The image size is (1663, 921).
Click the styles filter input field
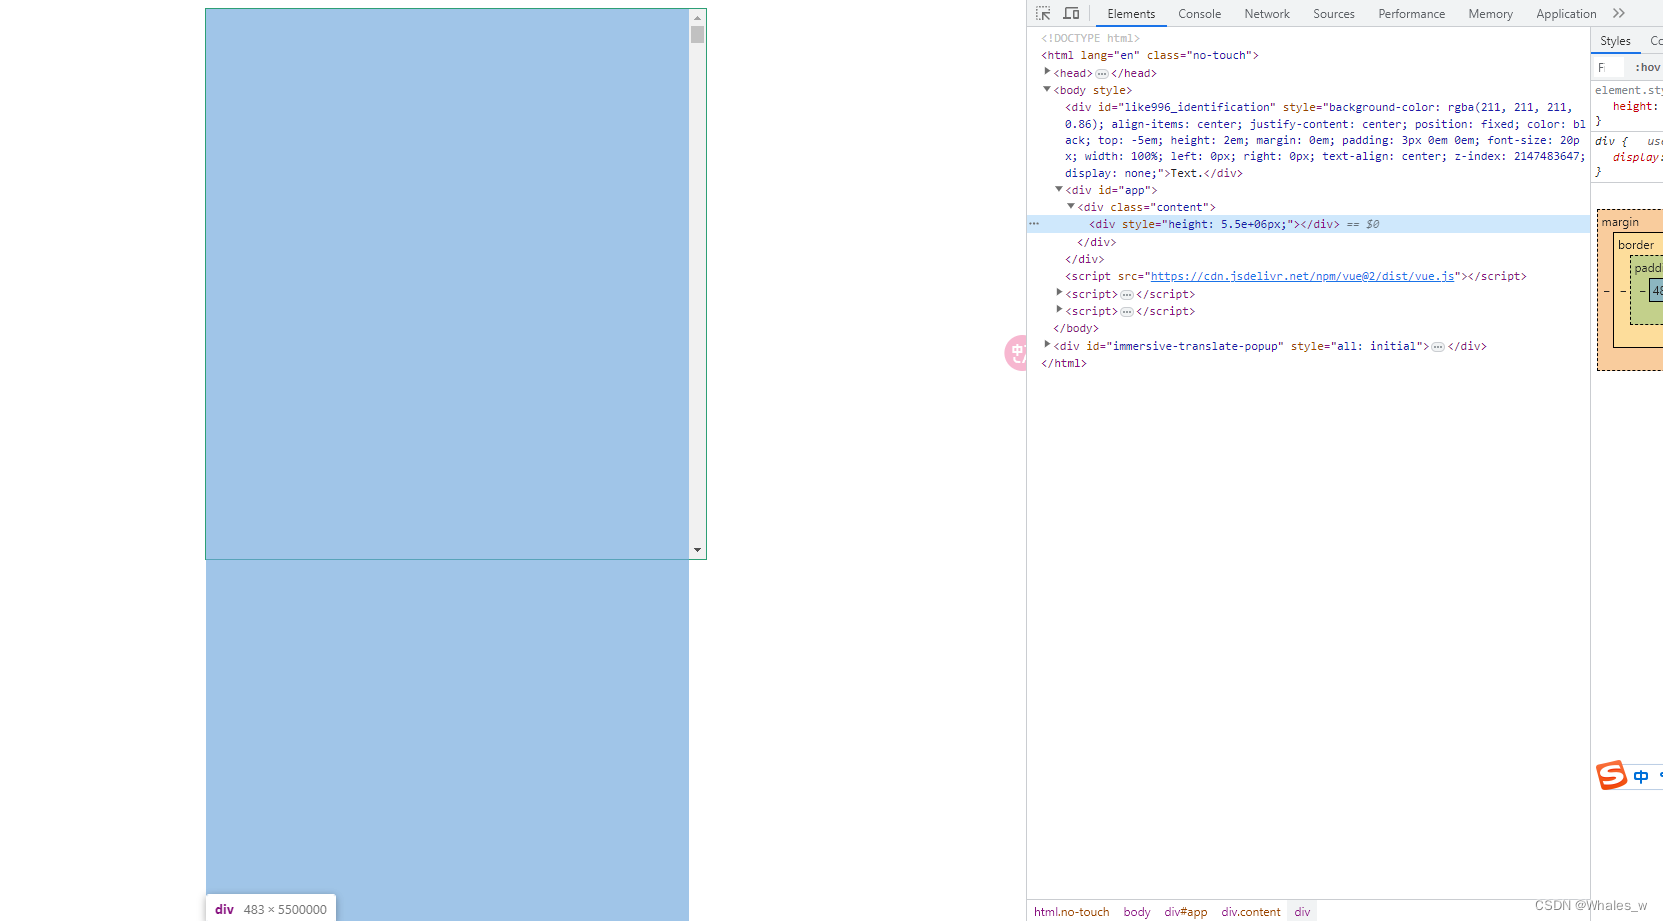pyautogui.click(x=1611, y=67)
